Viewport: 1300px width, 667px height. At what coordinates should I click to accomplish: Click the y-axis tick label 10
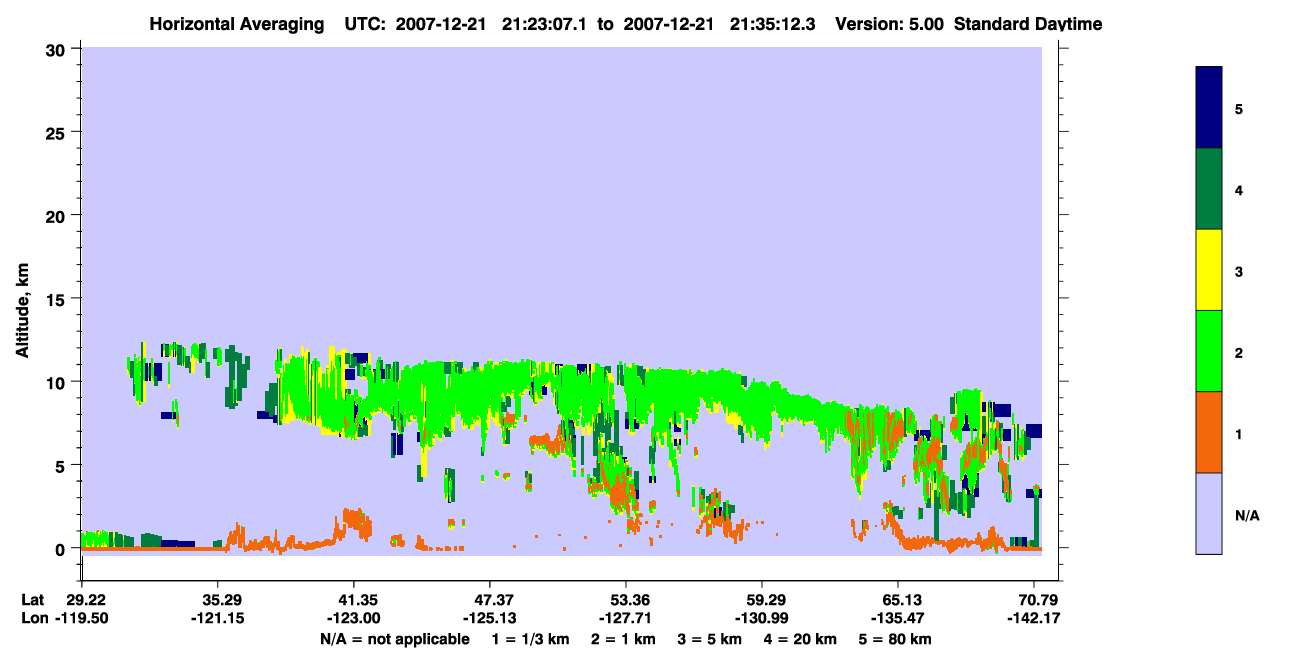(x=58, y=382)
